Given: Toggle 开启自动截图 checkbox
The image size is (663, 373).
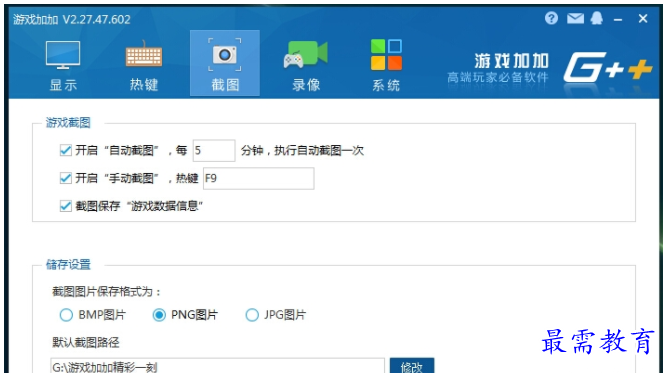Looking at the screenshot, I should pyautogui.click(x=66, y=150).
